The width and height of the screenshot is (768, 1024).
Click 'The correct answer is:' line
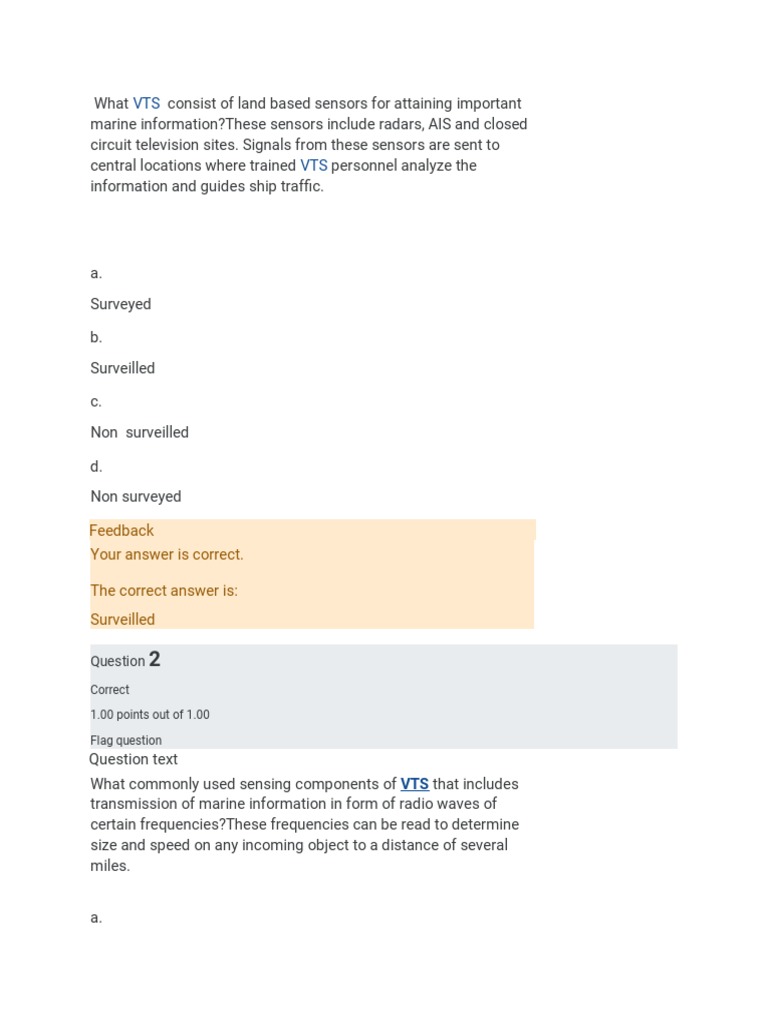pos(164,590)
